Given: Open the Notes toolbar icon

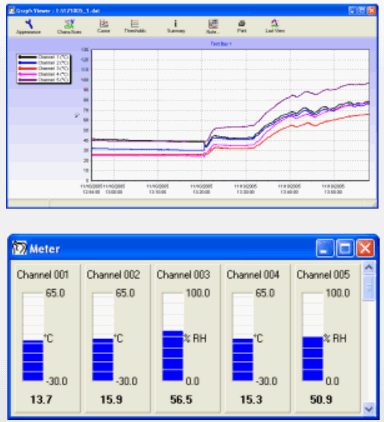Looking at the screenshot, I should coord(213,26).
